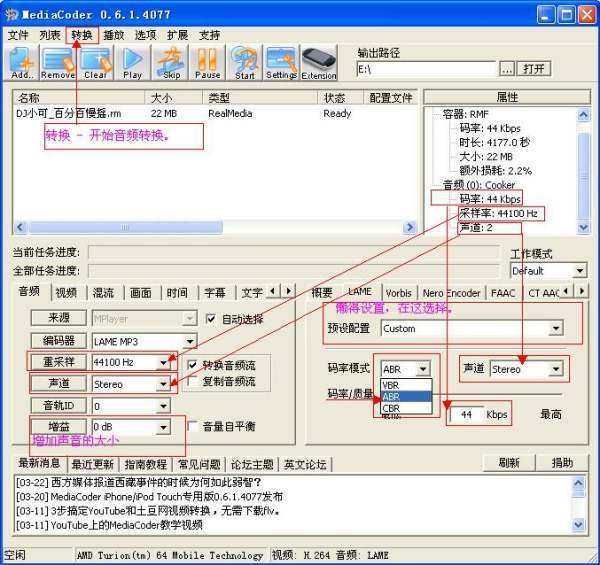Switch to the 混流 tab
The height and width of the screenshot is (565, 600).
(103, 293)
